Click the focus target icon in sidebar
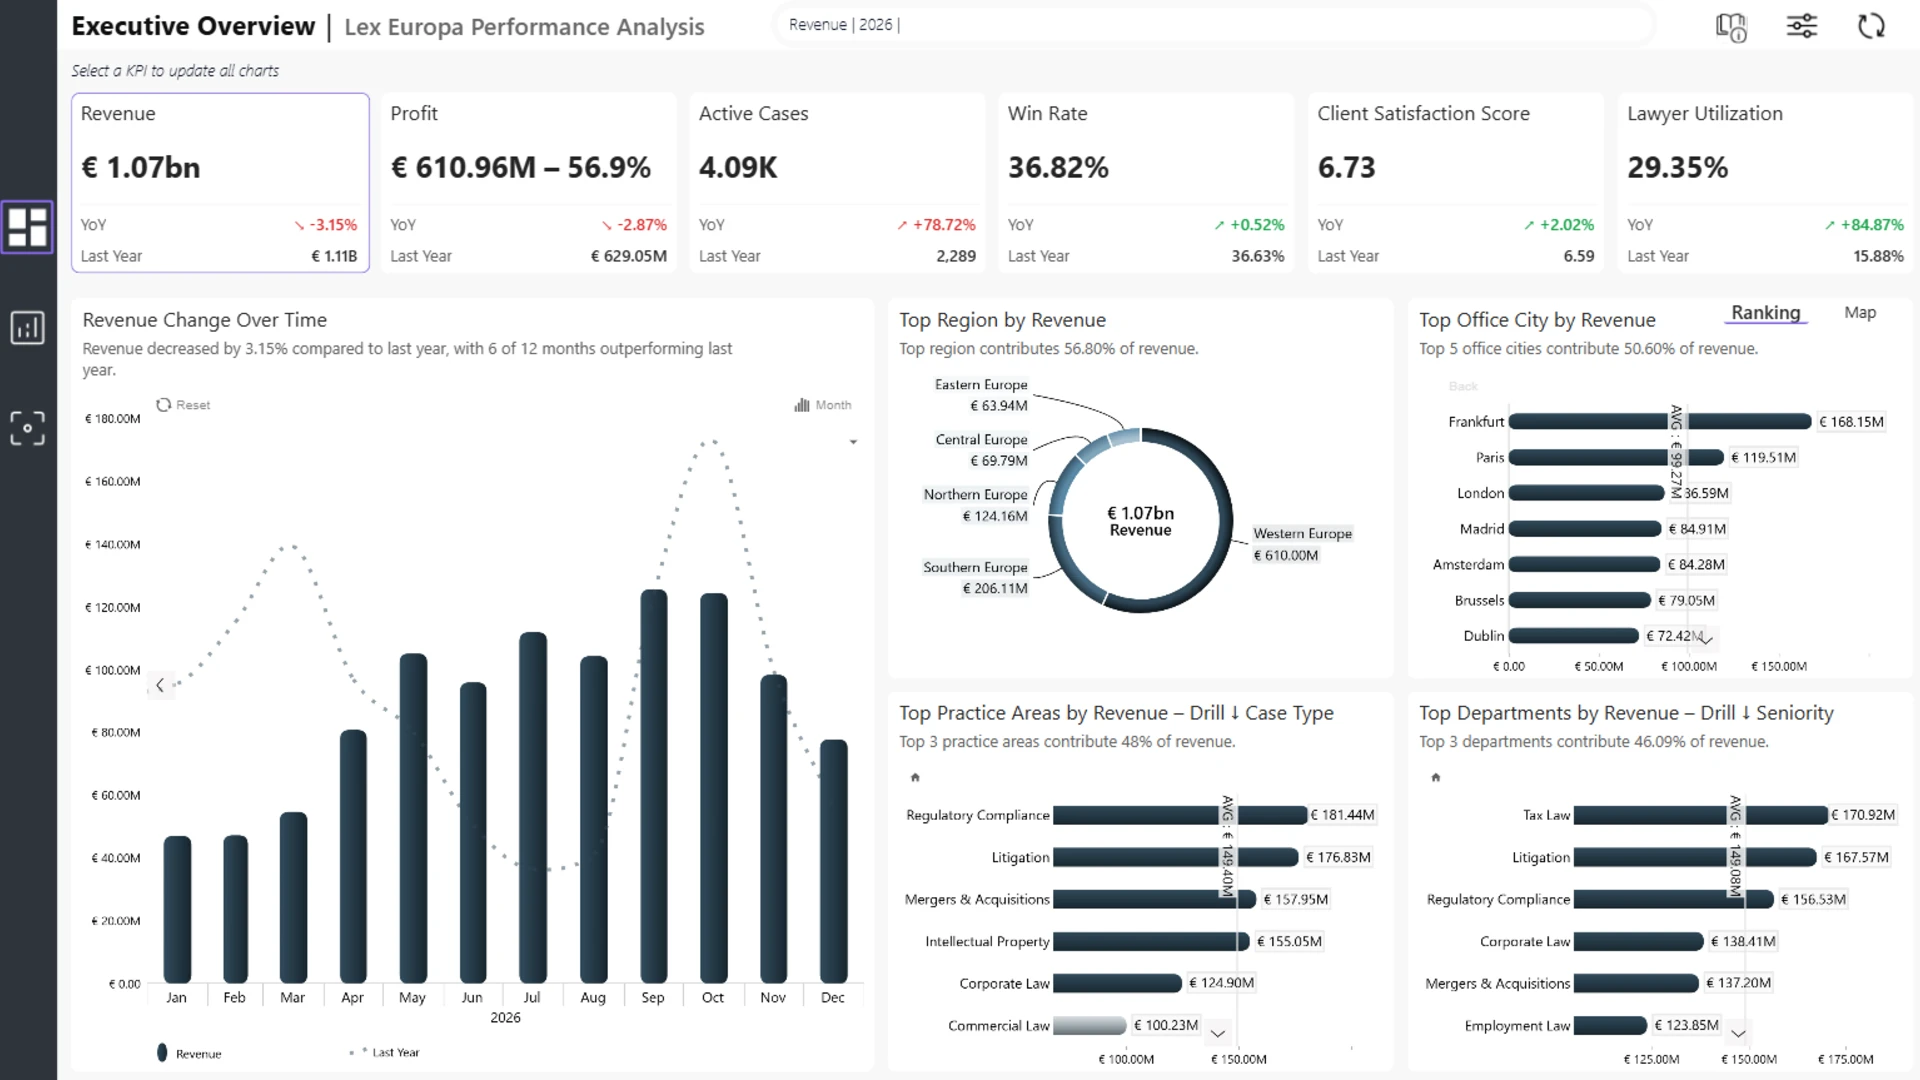Image resolution: width=1920 pixels, height=1080 pixels. [27, 428]
